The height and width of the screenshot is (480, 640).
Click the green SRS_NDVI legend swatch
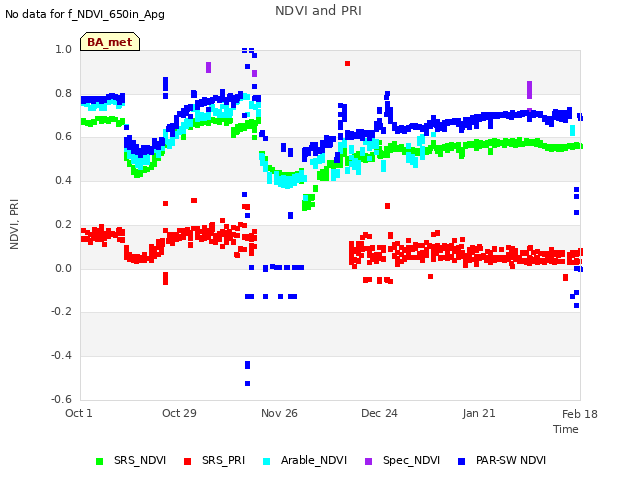point(100,461)
